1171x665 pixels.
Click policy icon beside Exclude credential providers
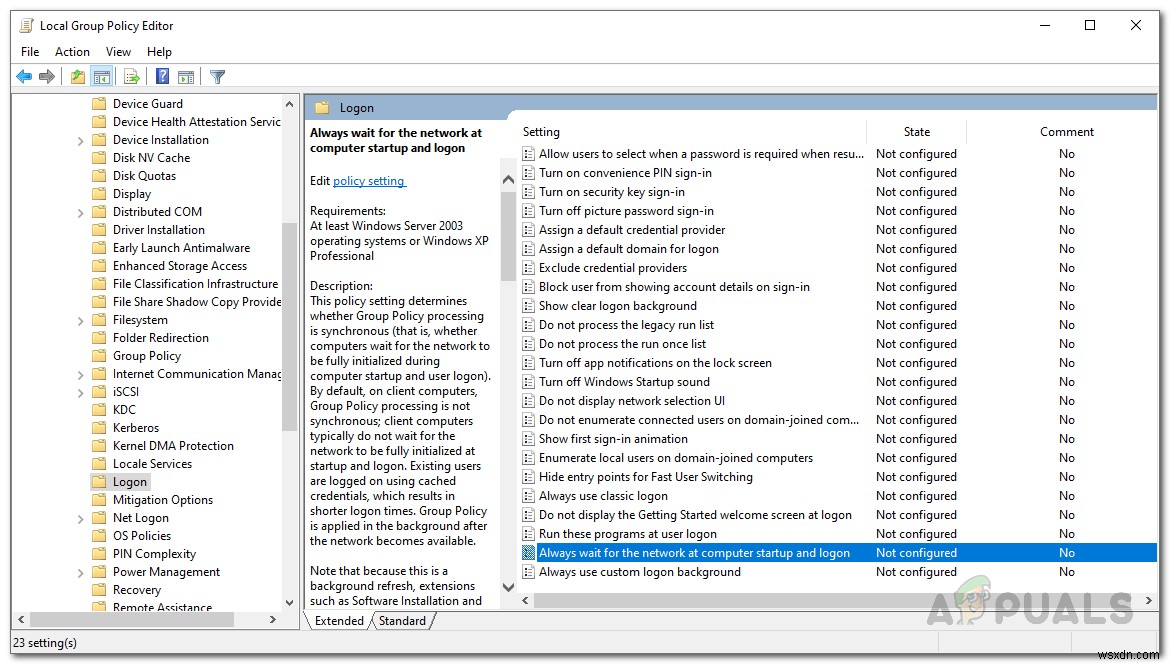click(529, 267)
